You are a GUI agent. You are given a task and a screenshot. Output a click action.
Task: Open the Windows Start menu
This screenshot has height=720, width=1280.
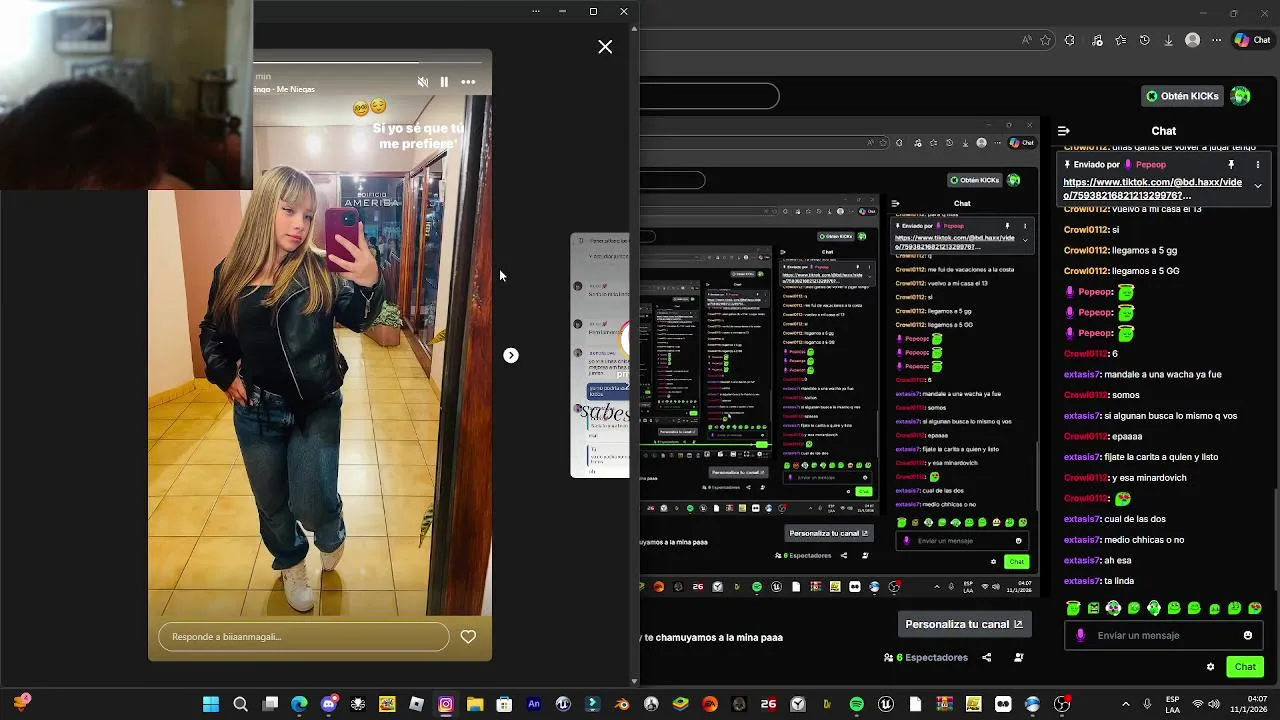(x=211, y=704)
